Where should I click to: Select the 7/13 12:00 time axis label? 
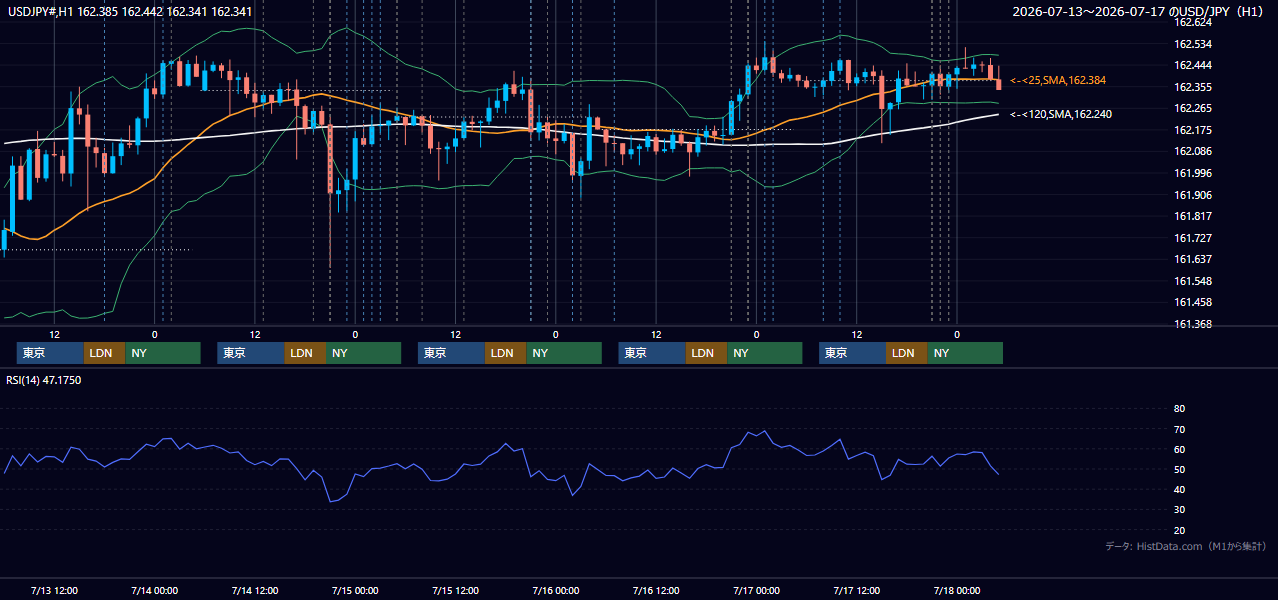point(54,590)
